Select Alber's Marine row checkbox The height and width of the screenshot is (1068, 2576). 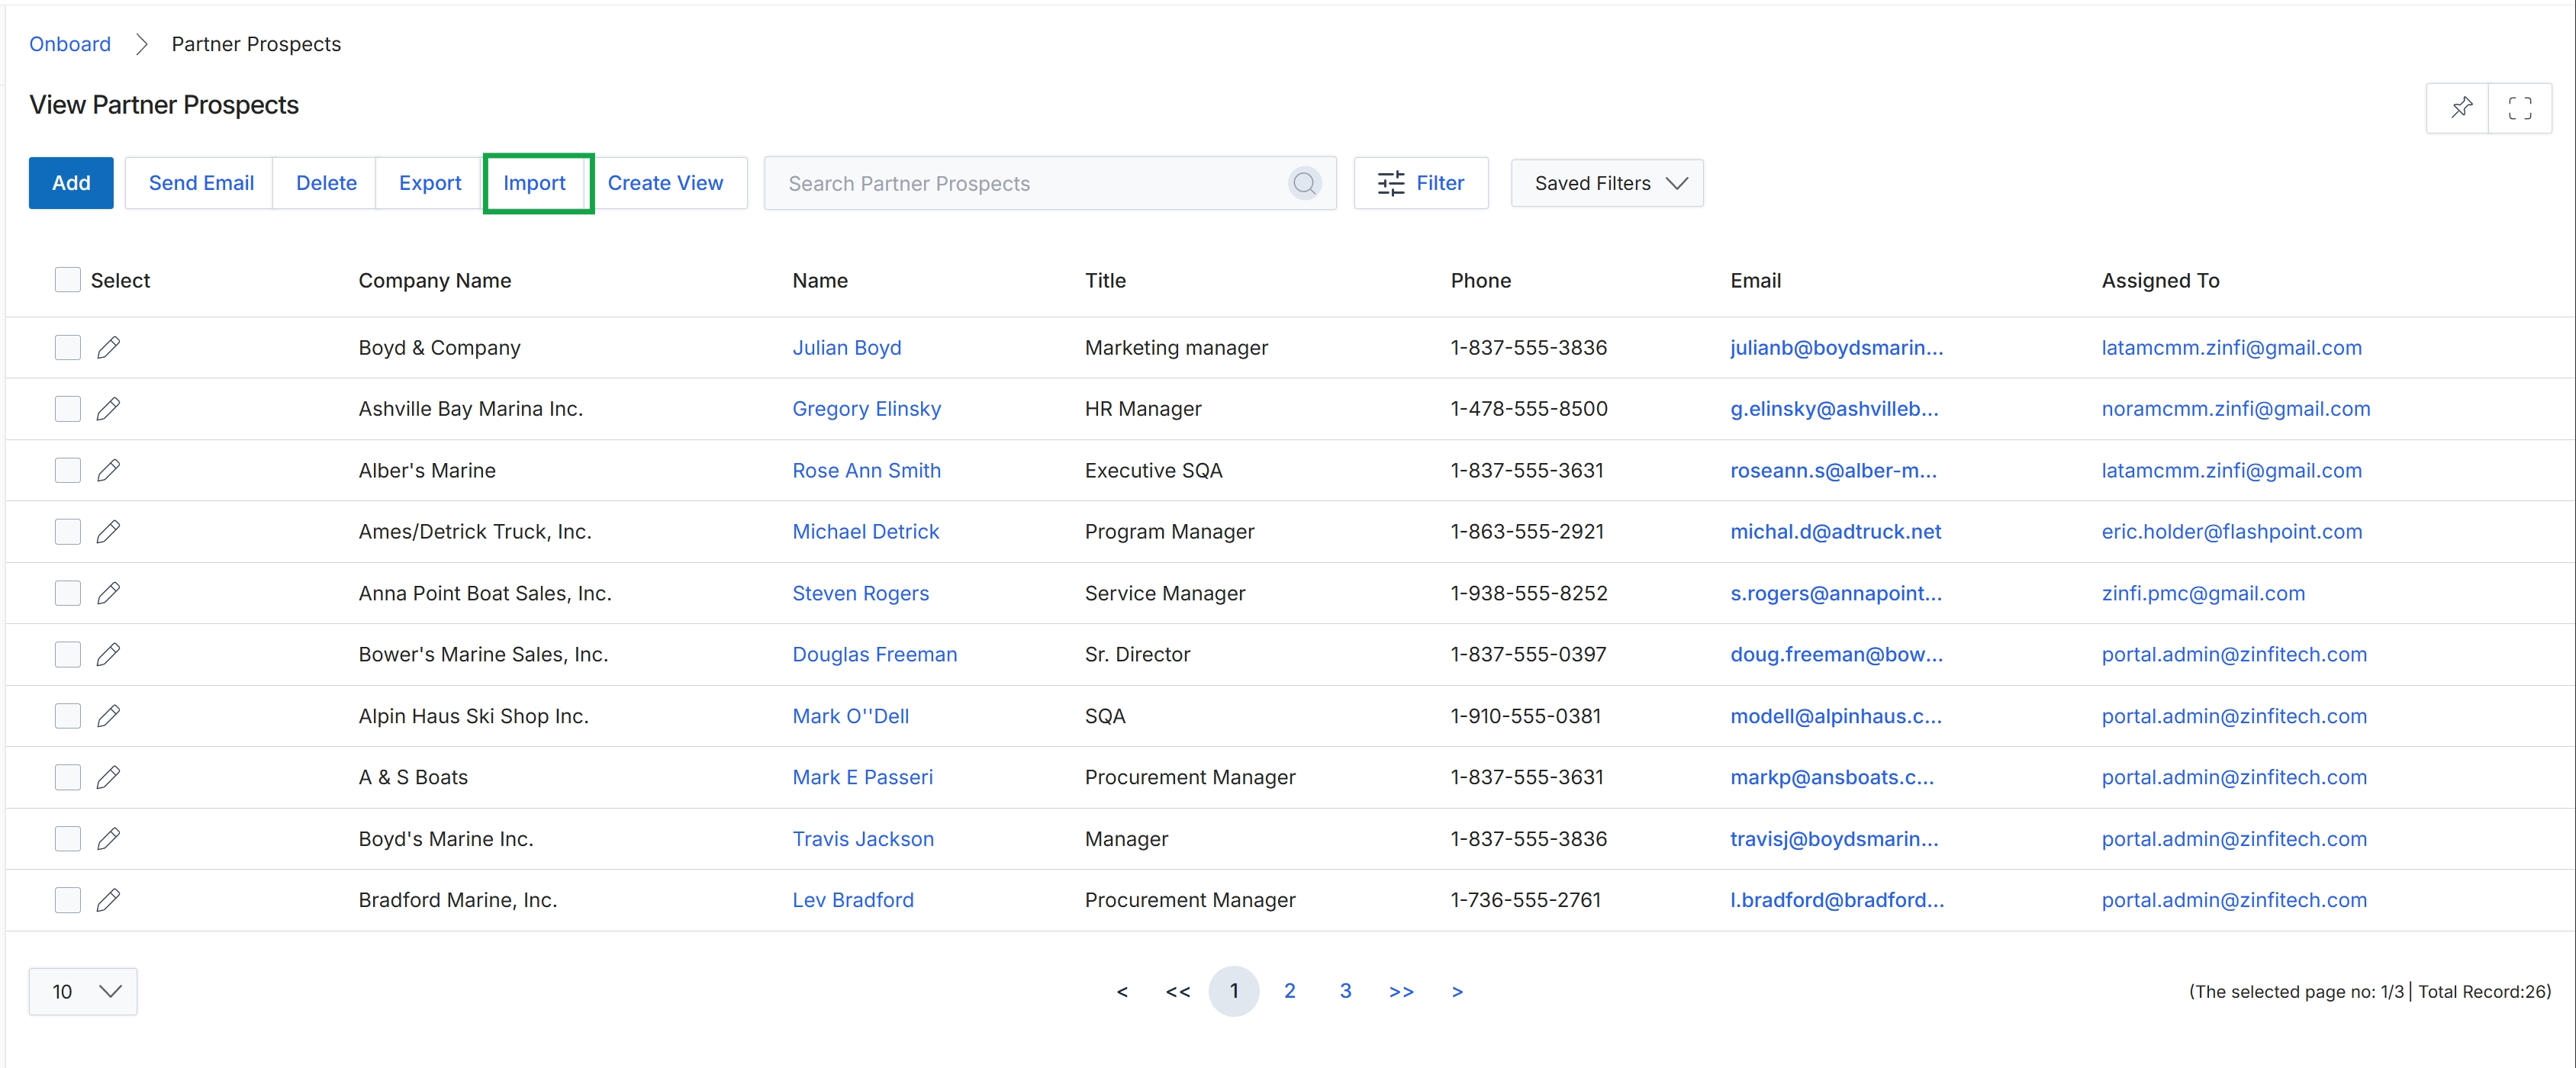click(67, 470)
